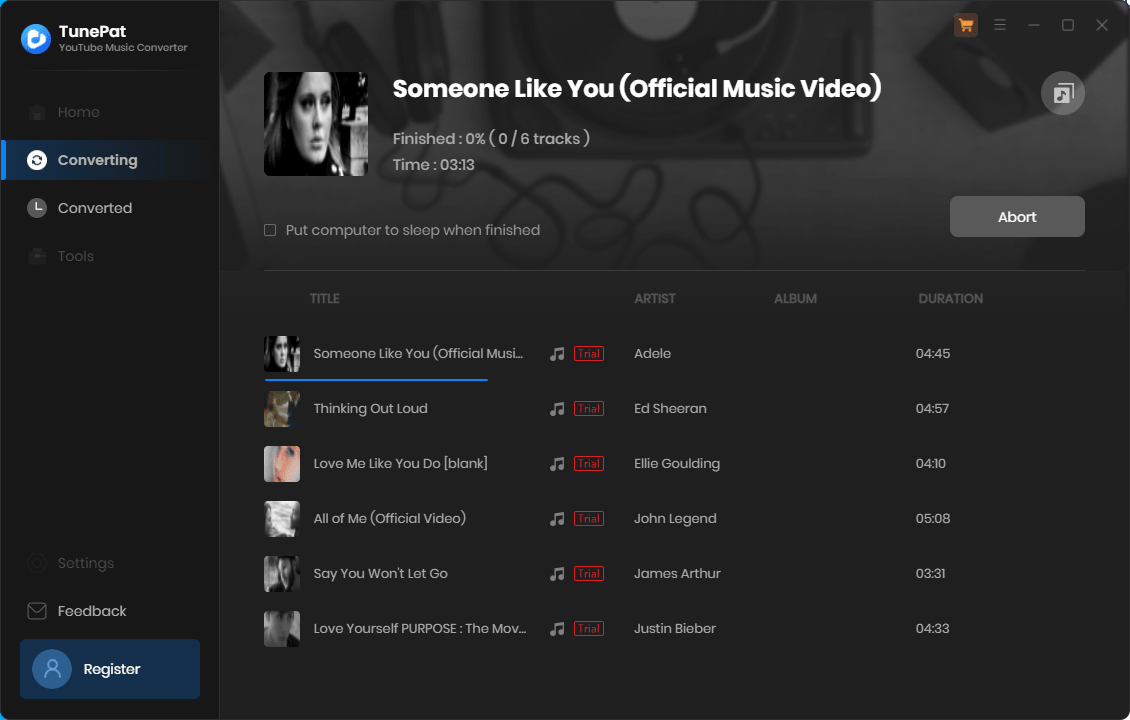Screen dimensions: 1130x720
Task: Click the TunePat logo icon
Action: pos(36,39)
